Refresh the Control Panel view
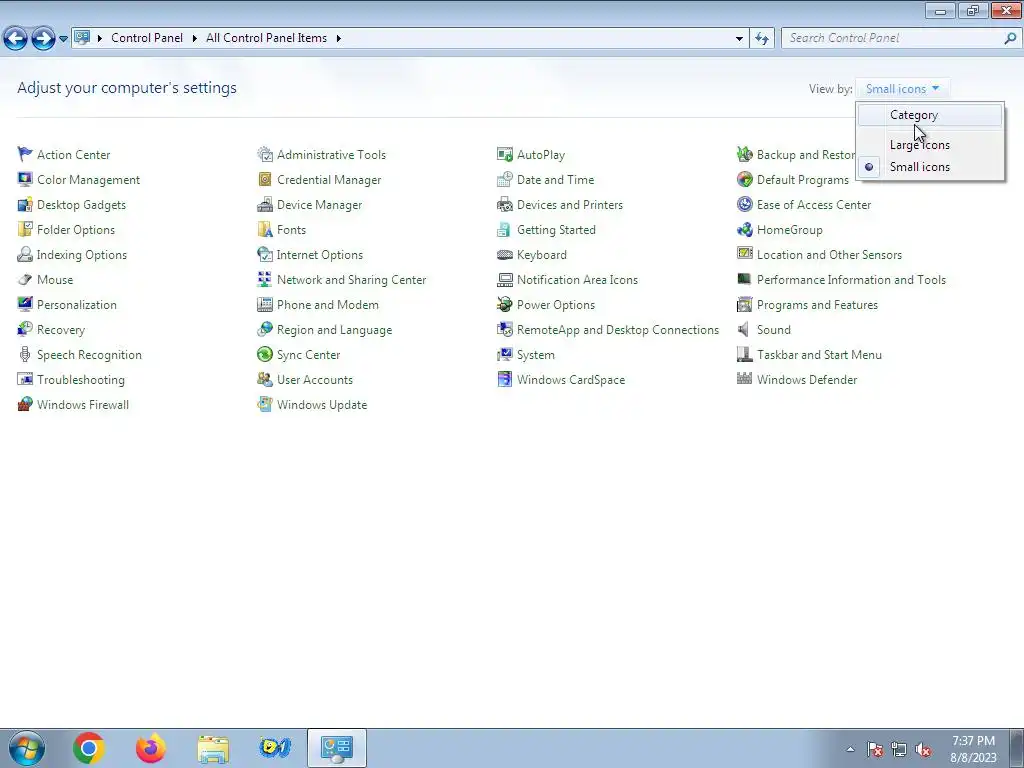 [762, 39]
